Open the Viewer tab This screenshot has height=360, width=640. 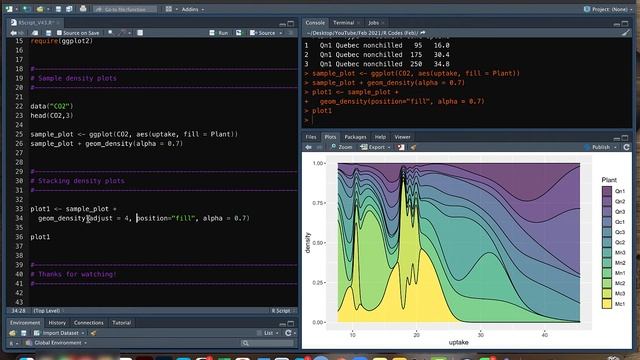(402, 137)
